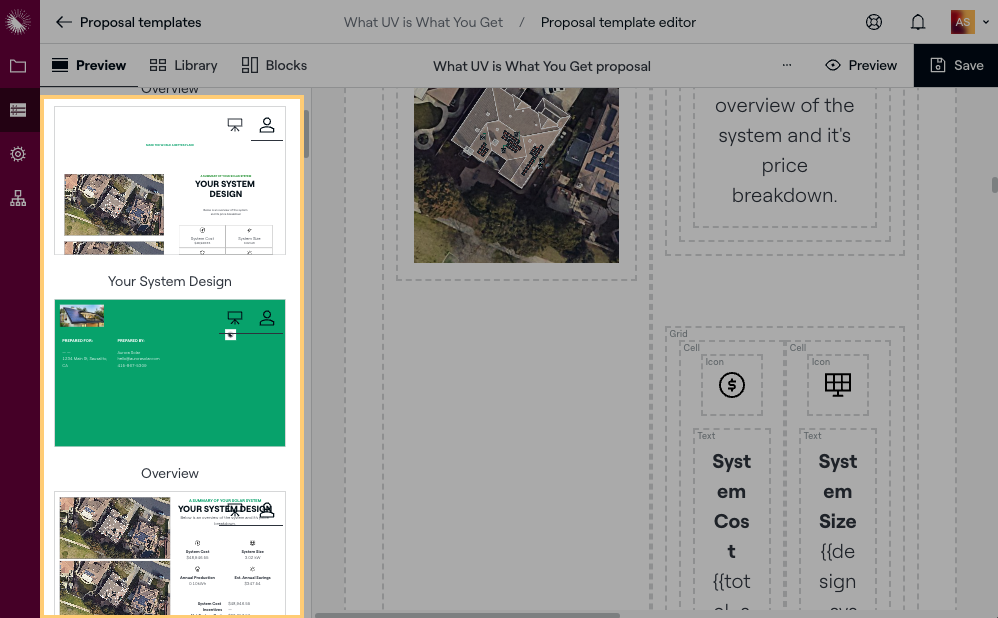Click the Save button
The image size is (998, 618).
tap(956, 65)
